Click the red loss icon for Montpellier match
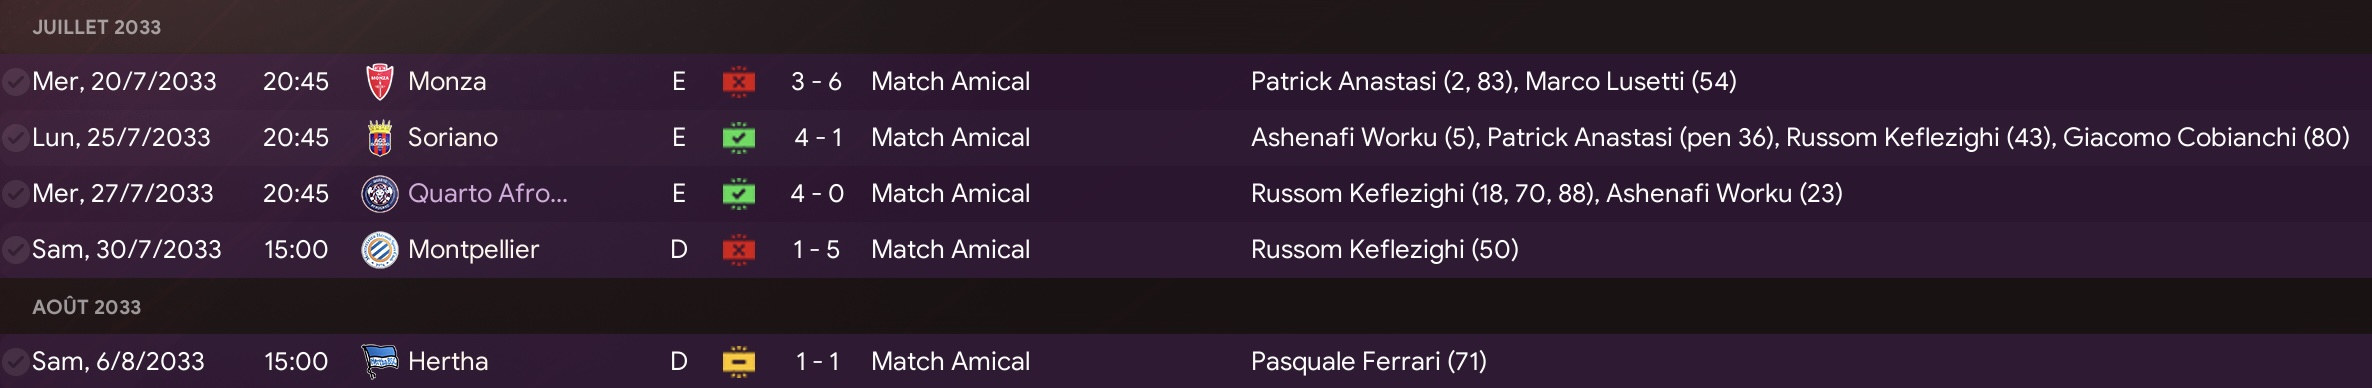 [x=739, y=250]
